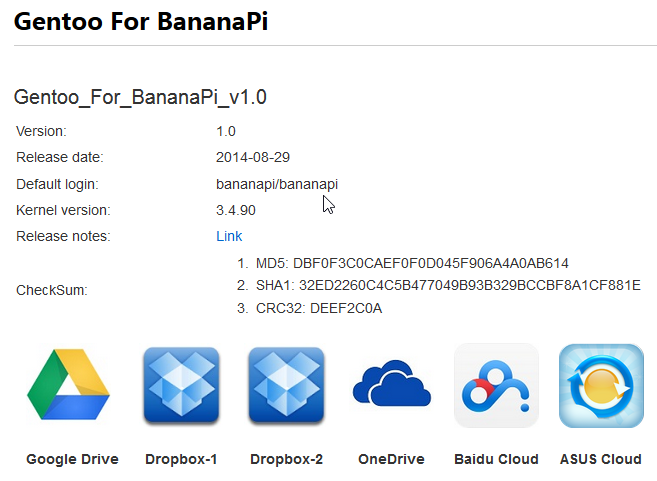Viewport: 657px width, 481px height.
Task: Click the Gentoo For BananaPi page heading
Action: point(141,21)
